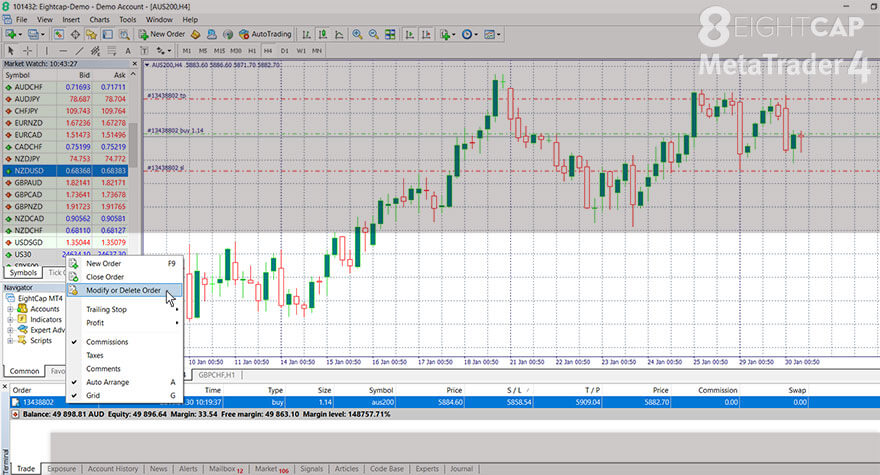Choose Close Order in context menu

tap(105, 277)
